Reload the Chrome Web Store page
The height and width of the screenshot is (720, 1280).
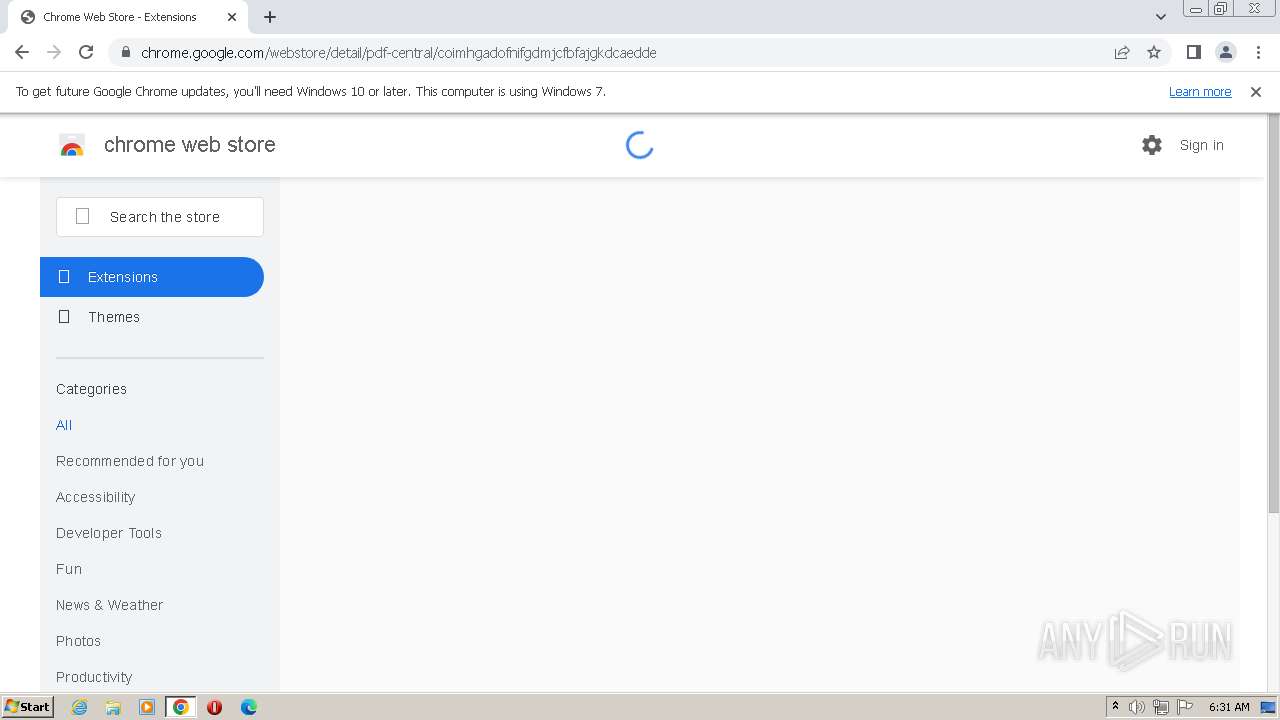[x=86, y=52]
